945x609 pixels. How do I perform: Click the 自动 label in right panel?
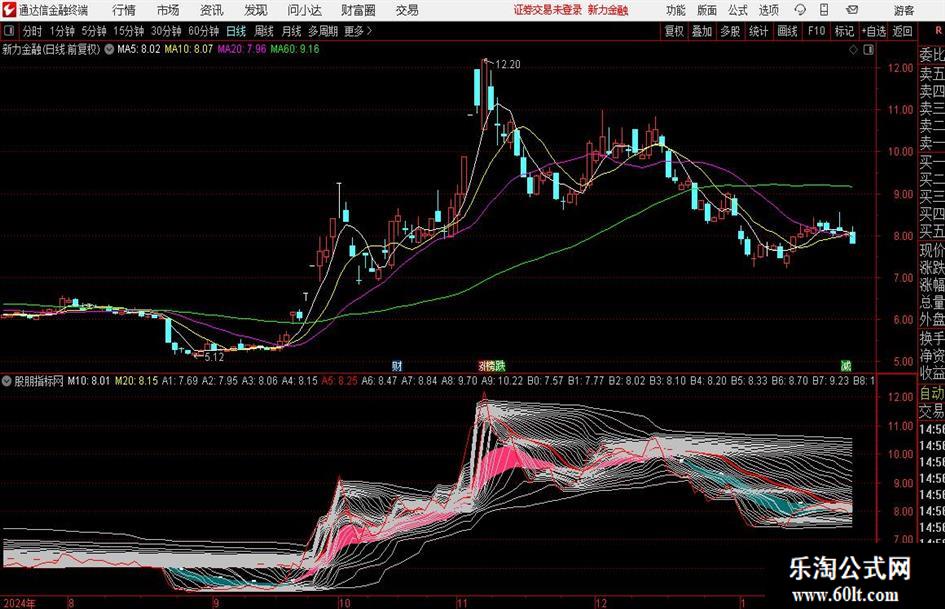932,393
